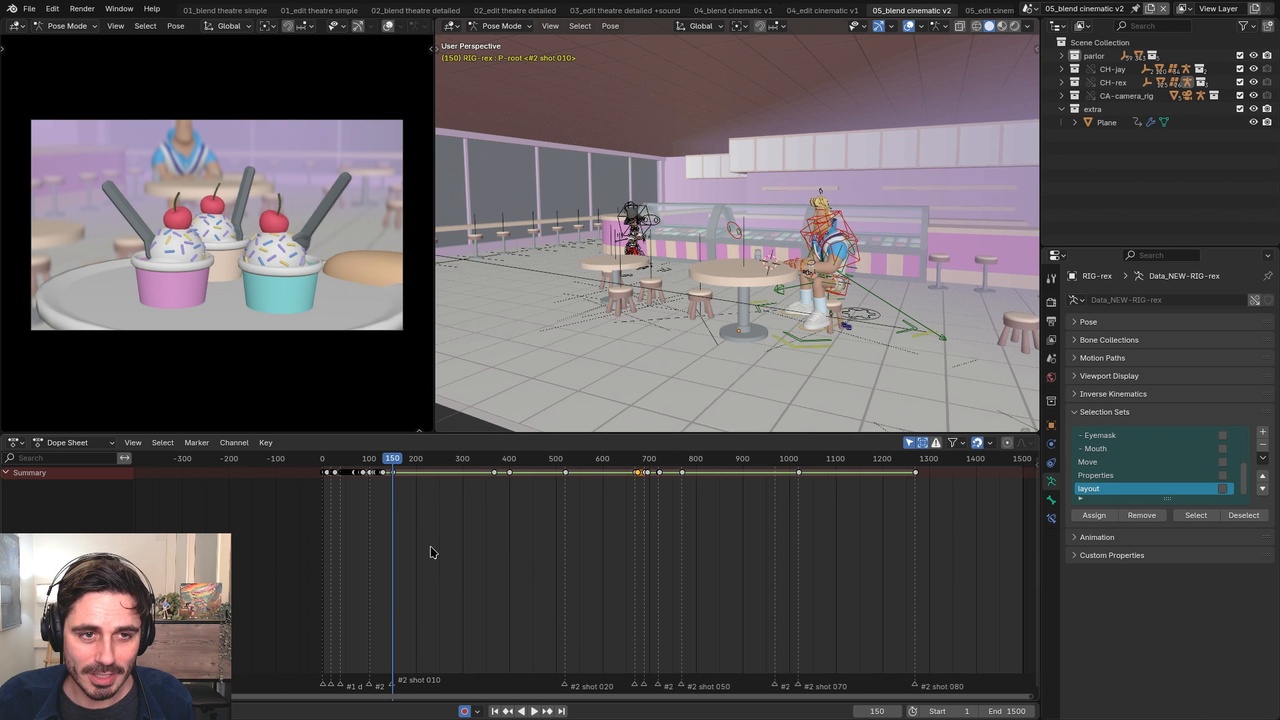
Task: Move selection set up in list
Action: coord(1262,476)
